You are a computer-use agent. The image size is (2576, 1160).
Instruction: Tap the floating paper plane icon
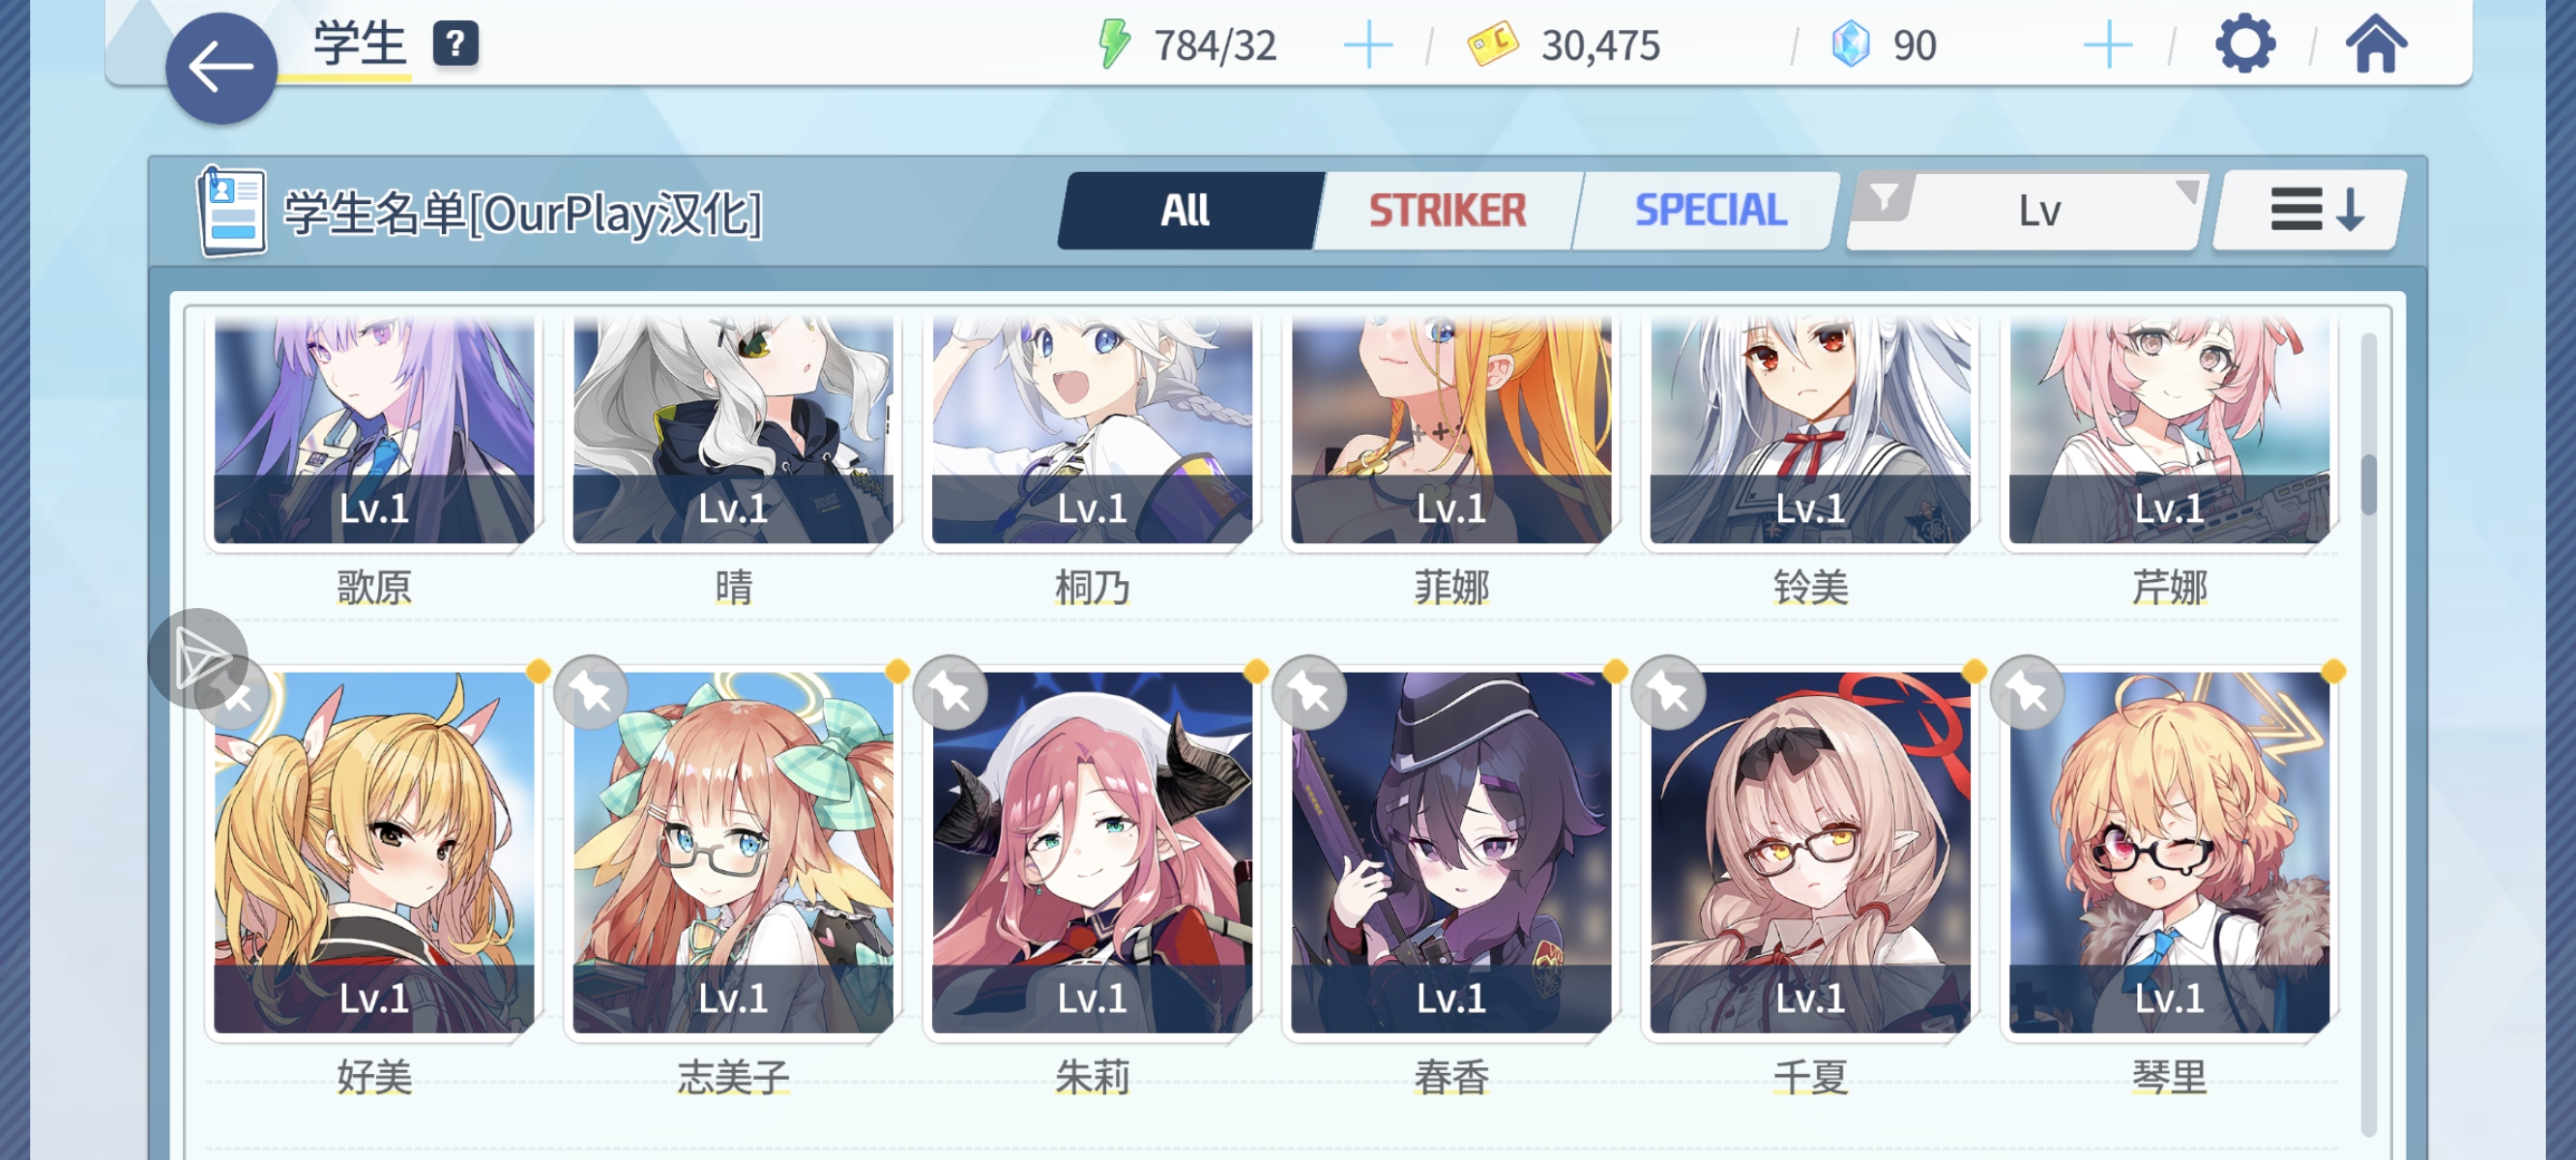198,658
